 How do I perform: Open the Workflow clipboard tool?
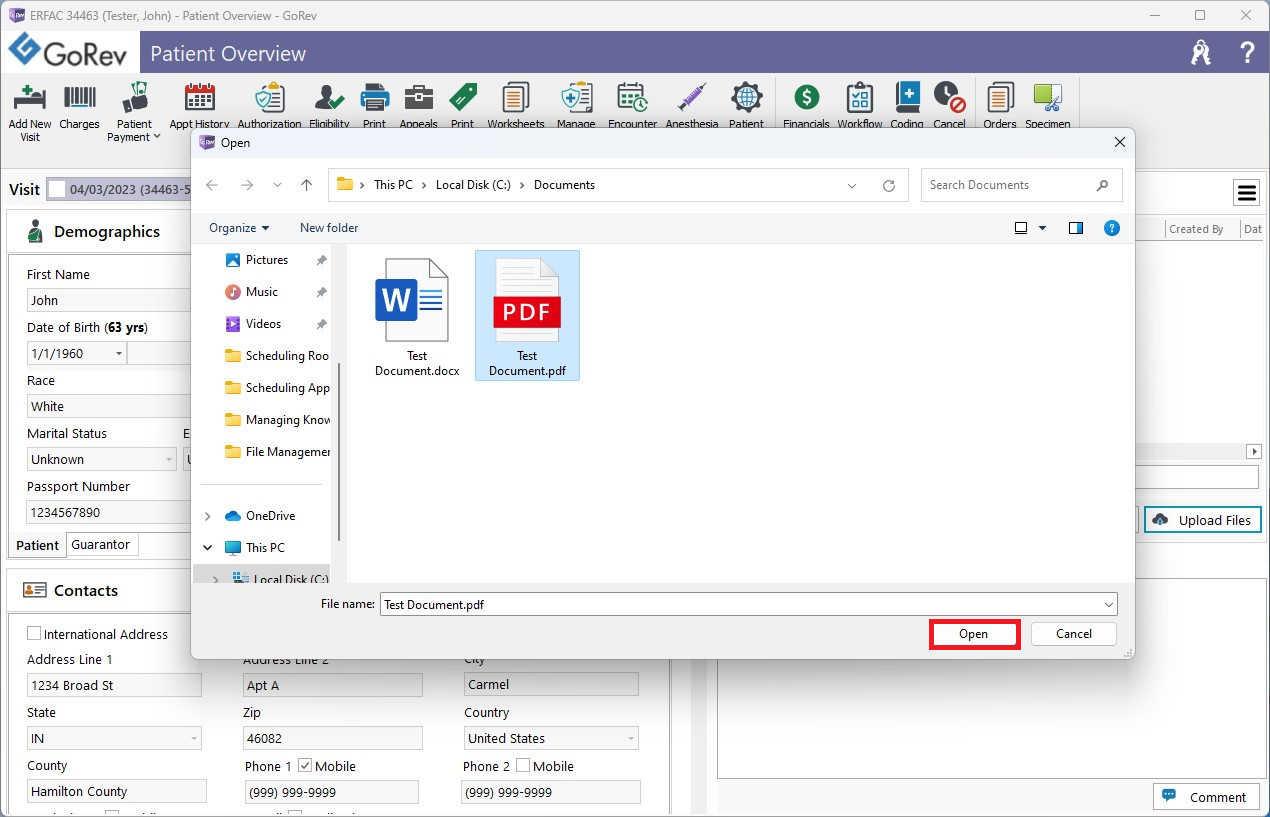click(x=860, y=106)
